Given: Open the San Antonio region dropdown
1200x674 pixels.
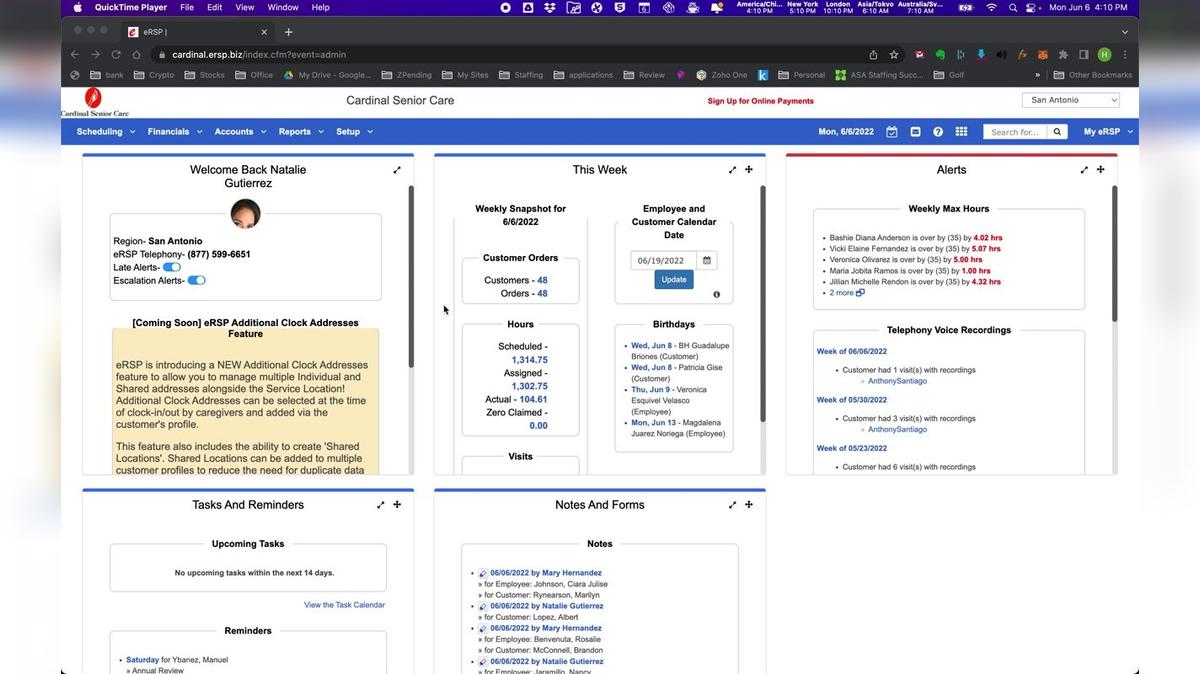Looking at the screenshot, I should (x=1070, y=100).
